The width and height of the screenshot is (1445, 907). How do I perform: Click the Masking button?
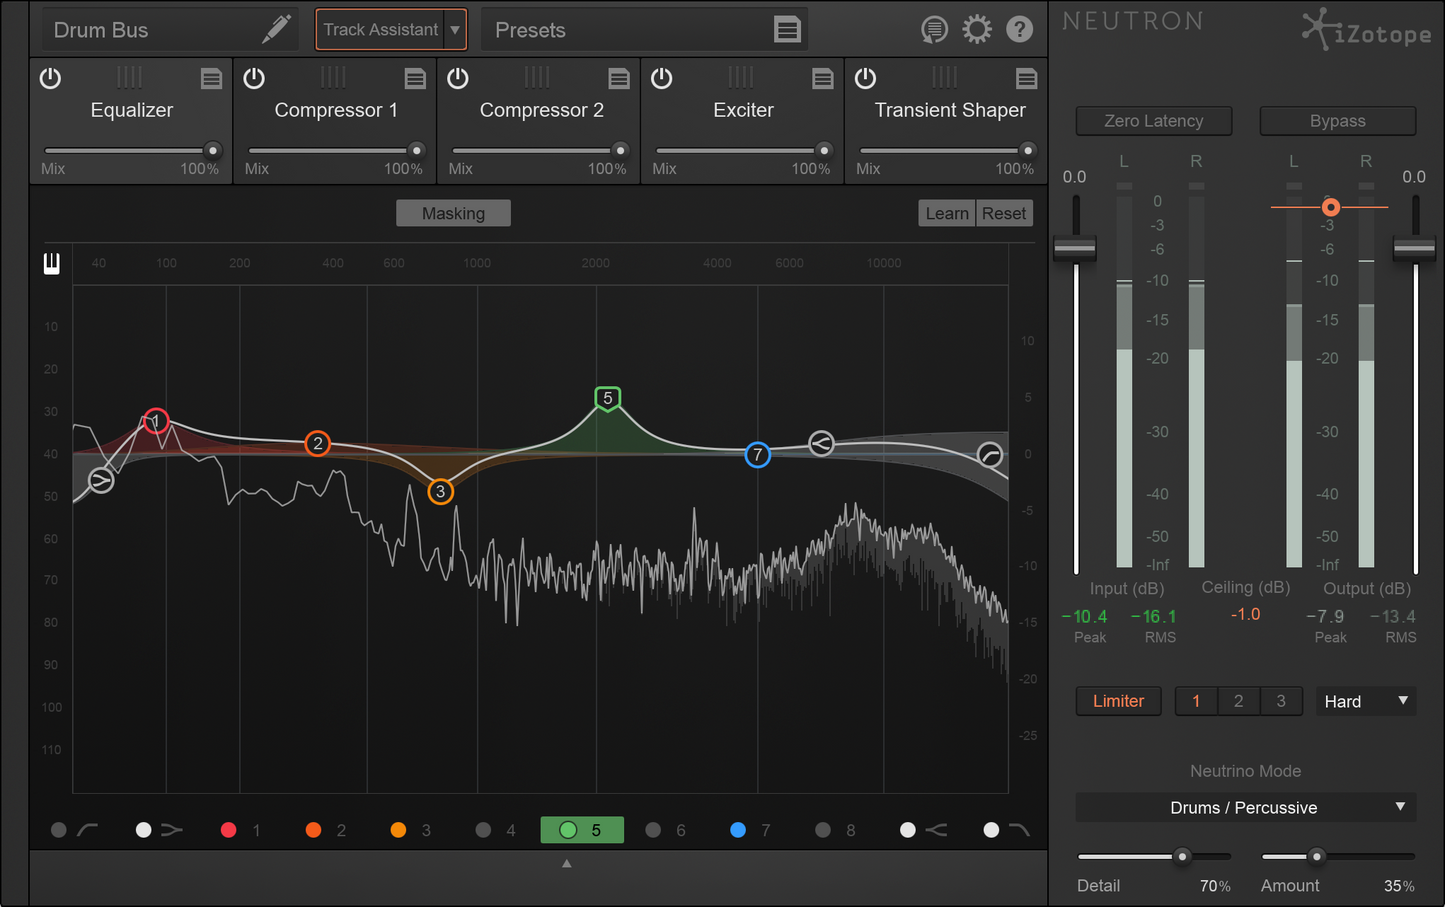(453, 213)
